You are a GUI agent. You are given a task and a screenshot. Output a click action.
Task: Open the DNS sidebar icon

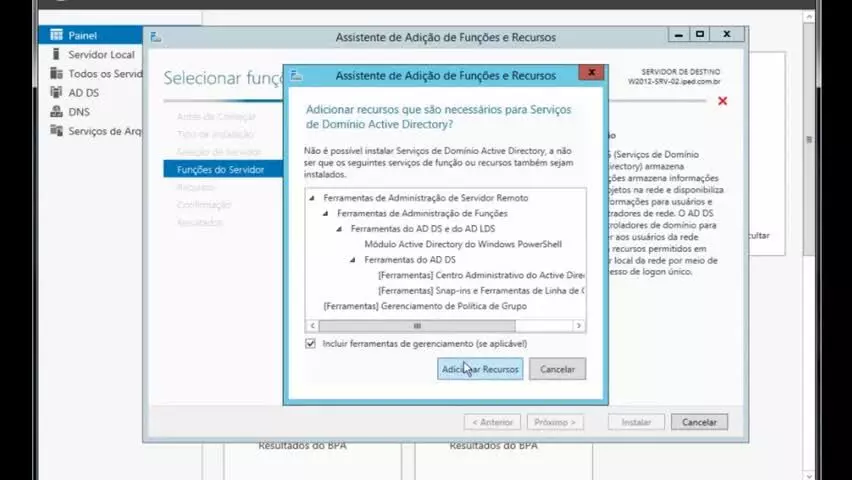(x=57, y=111)
